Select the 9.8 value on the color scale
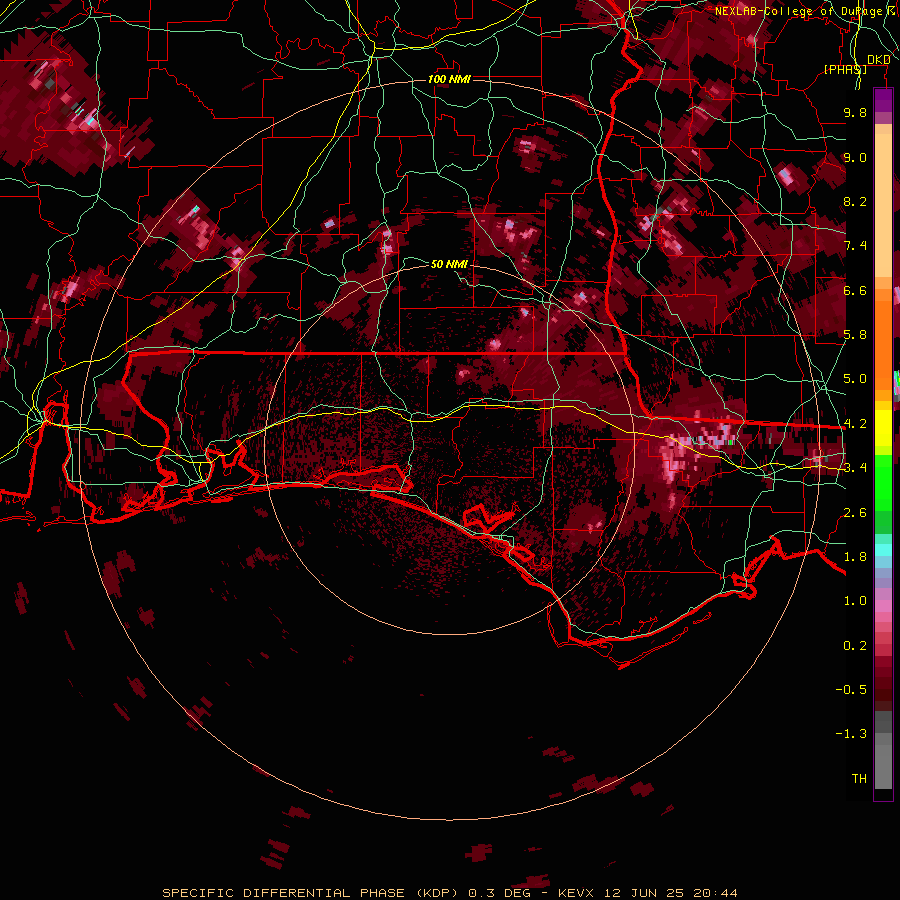Image resolution: width=900 pixels, height=900 pixels. tap(855, 112)
